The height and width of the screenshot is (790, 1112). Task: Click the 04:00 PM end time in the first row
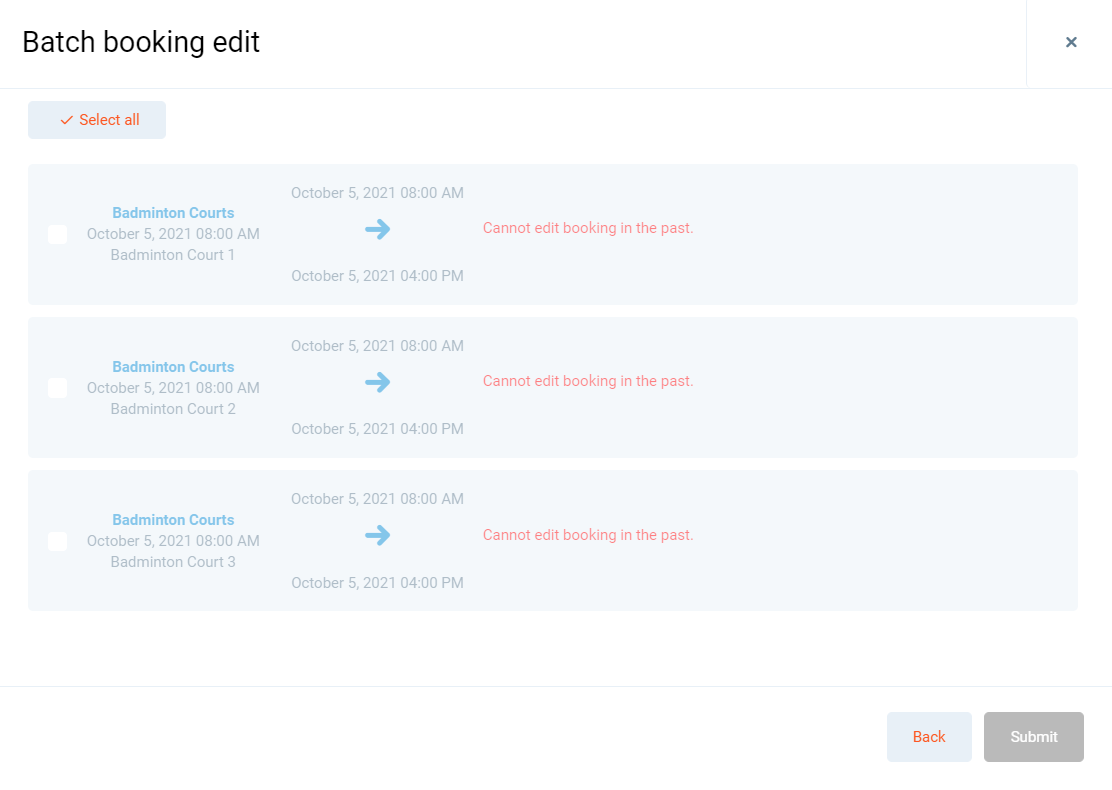(377, 276)
